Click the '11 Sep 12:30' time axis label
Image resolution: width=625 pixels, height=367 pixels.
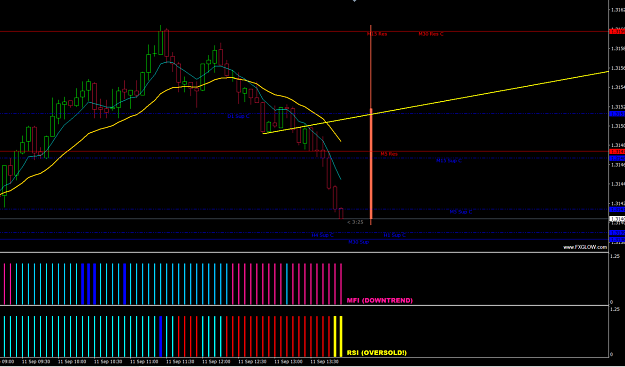click(x=253, y=361)
